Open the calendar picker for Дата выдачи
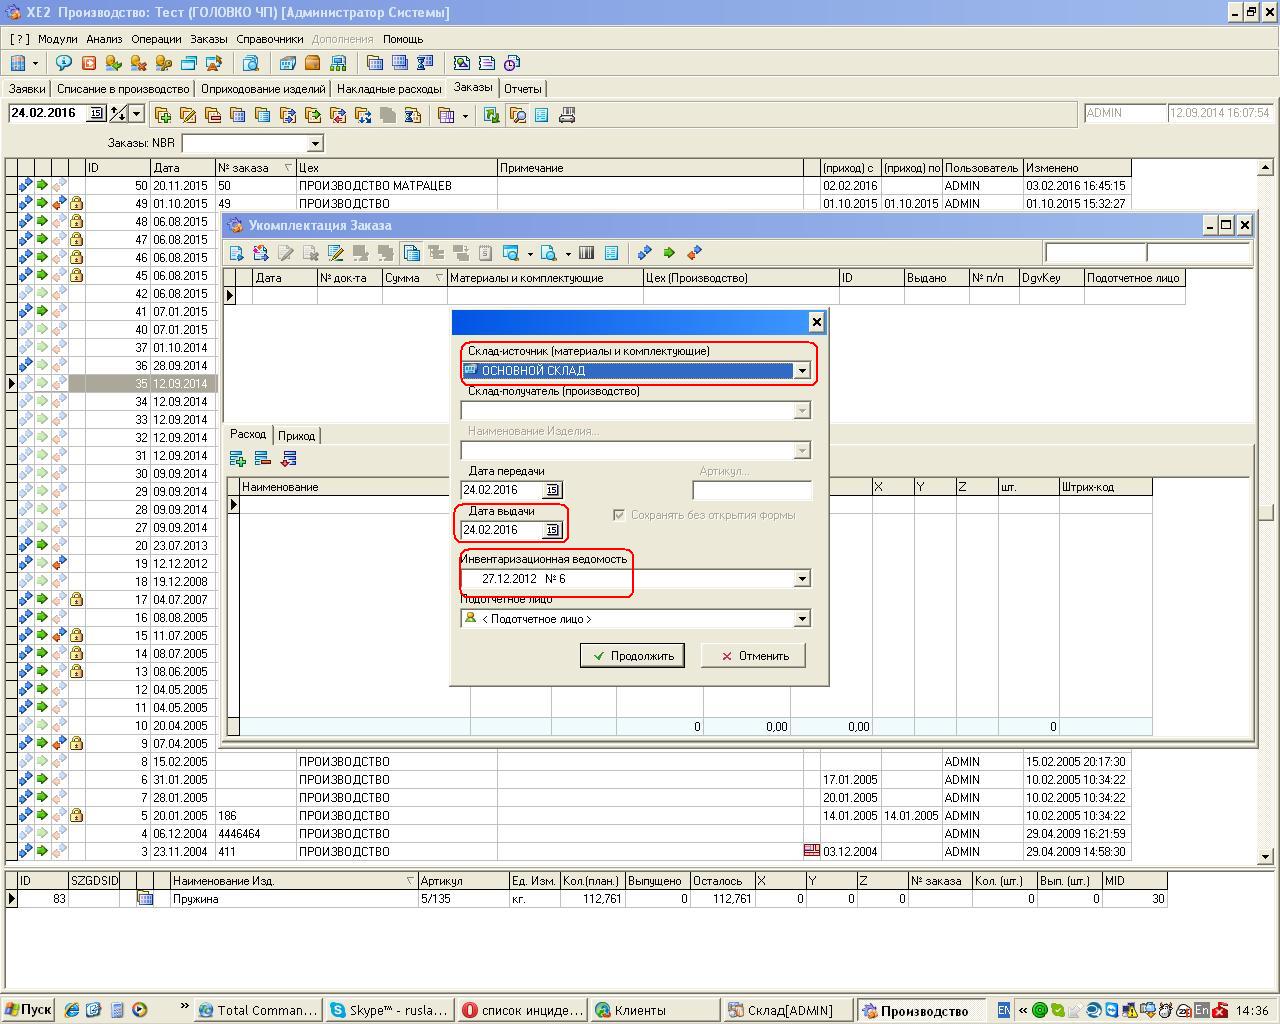Screen dimensions: 1280x1024 (x=552, y=530)
